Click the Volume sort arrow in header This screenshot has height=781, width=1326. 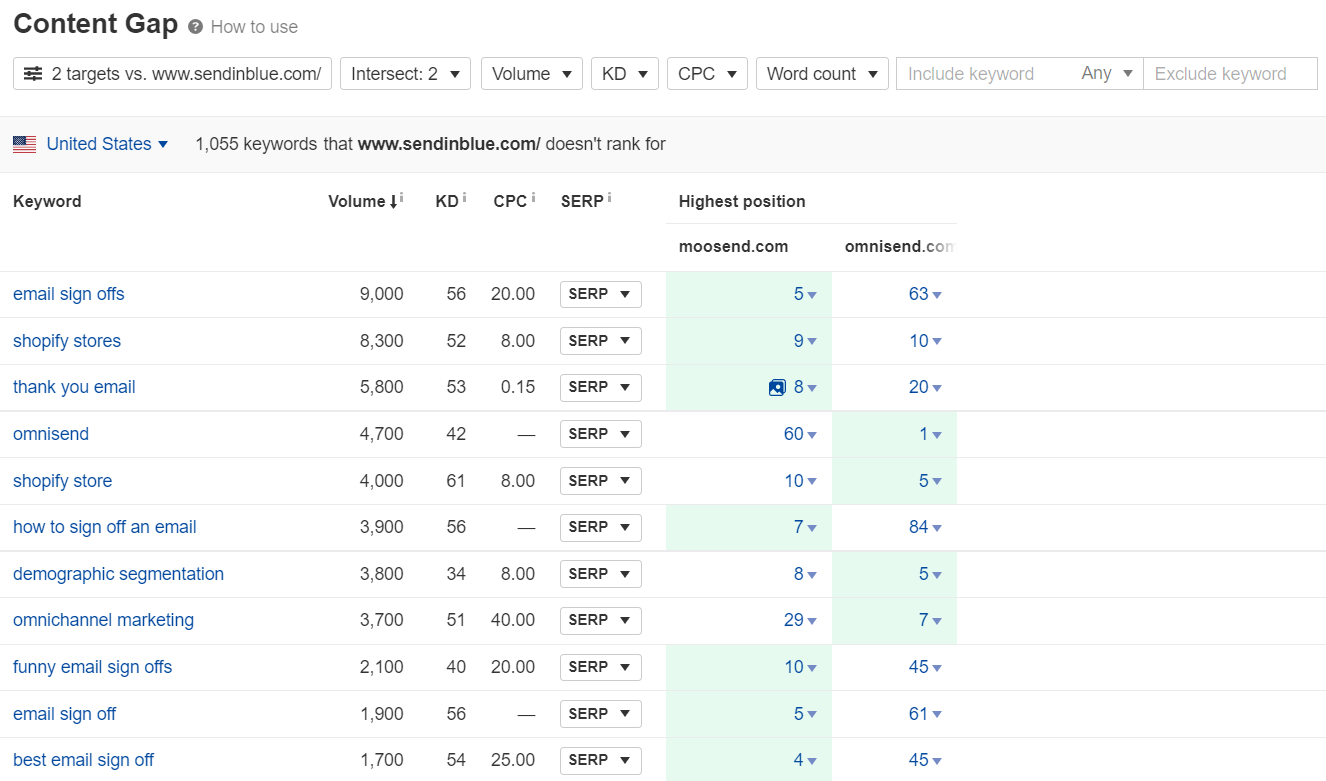393,202
